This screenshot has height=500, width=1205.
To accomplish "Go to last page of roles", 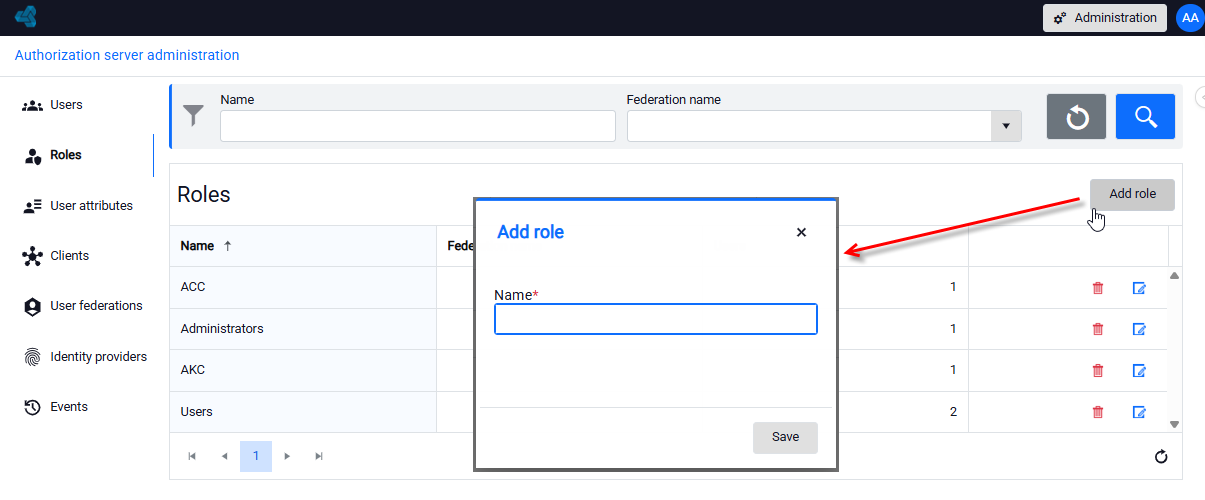I will (319, 456).
